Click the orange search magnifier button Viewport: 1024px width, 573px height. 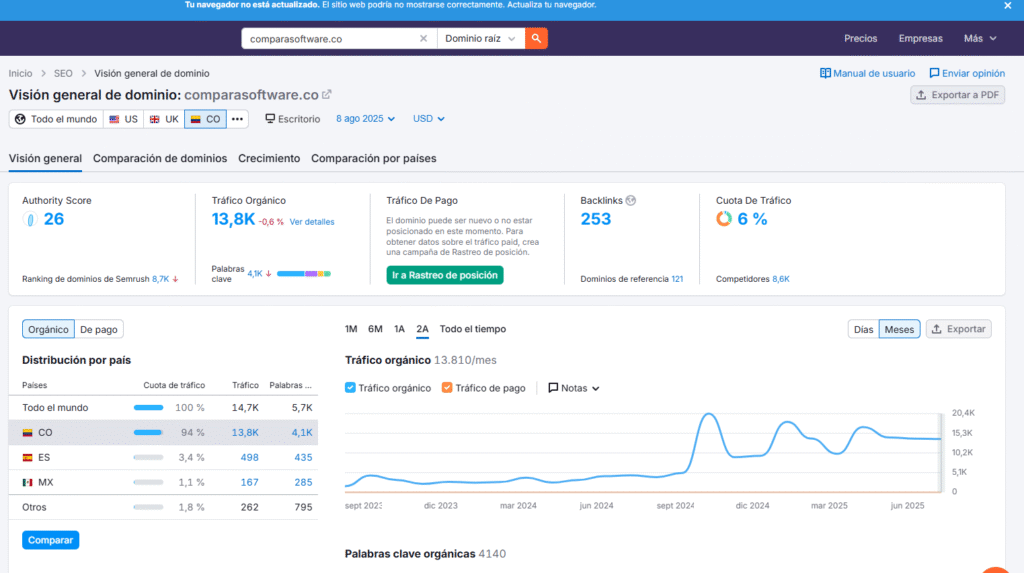pyautogui.click(x=536, y=39)
